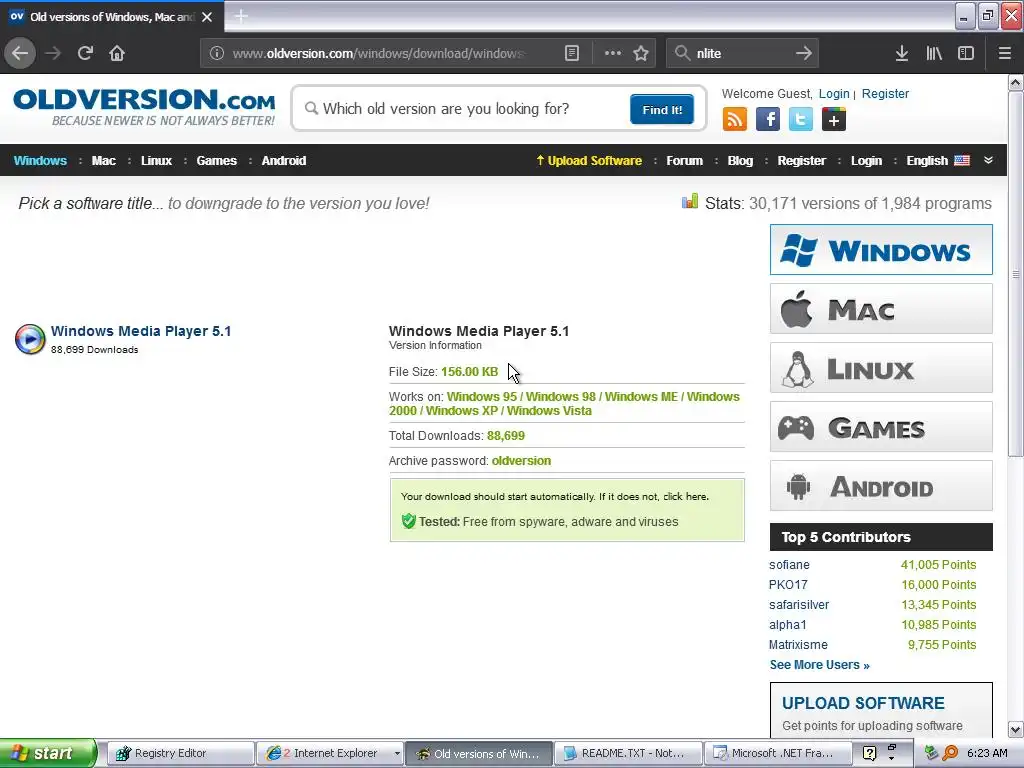Open contributor safarisilver's profile
1024x768 pixels.
pos(799,605)
